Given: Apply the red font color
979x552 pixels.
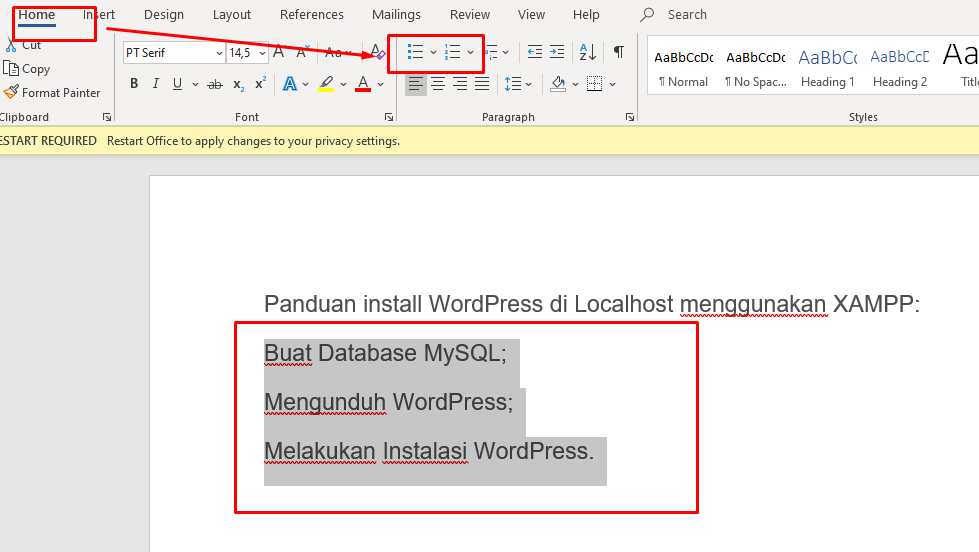Looking at the screenshot, I should tap(363, 84).
